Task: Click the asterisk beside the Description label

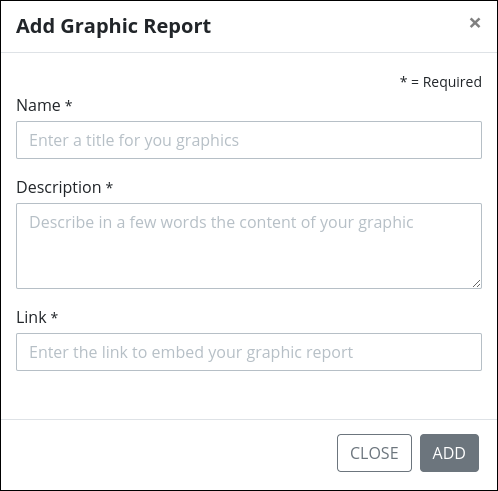Action: [109, 186]
